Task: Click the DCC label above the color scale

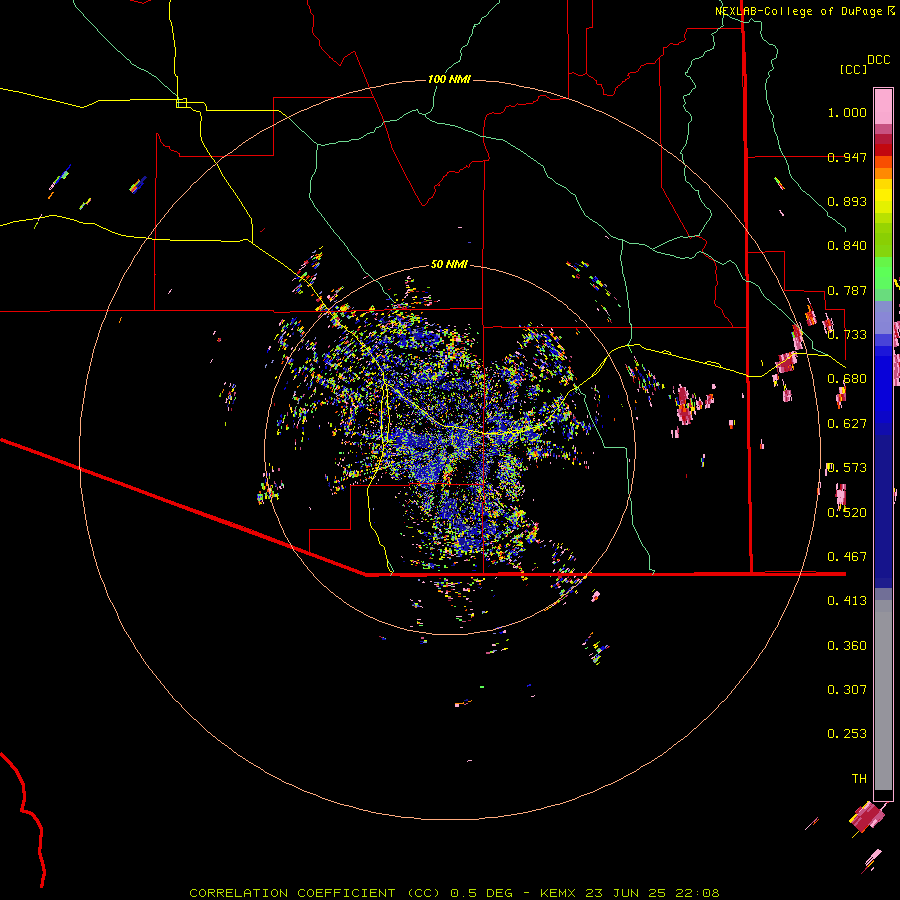Action: click(878, 60)
